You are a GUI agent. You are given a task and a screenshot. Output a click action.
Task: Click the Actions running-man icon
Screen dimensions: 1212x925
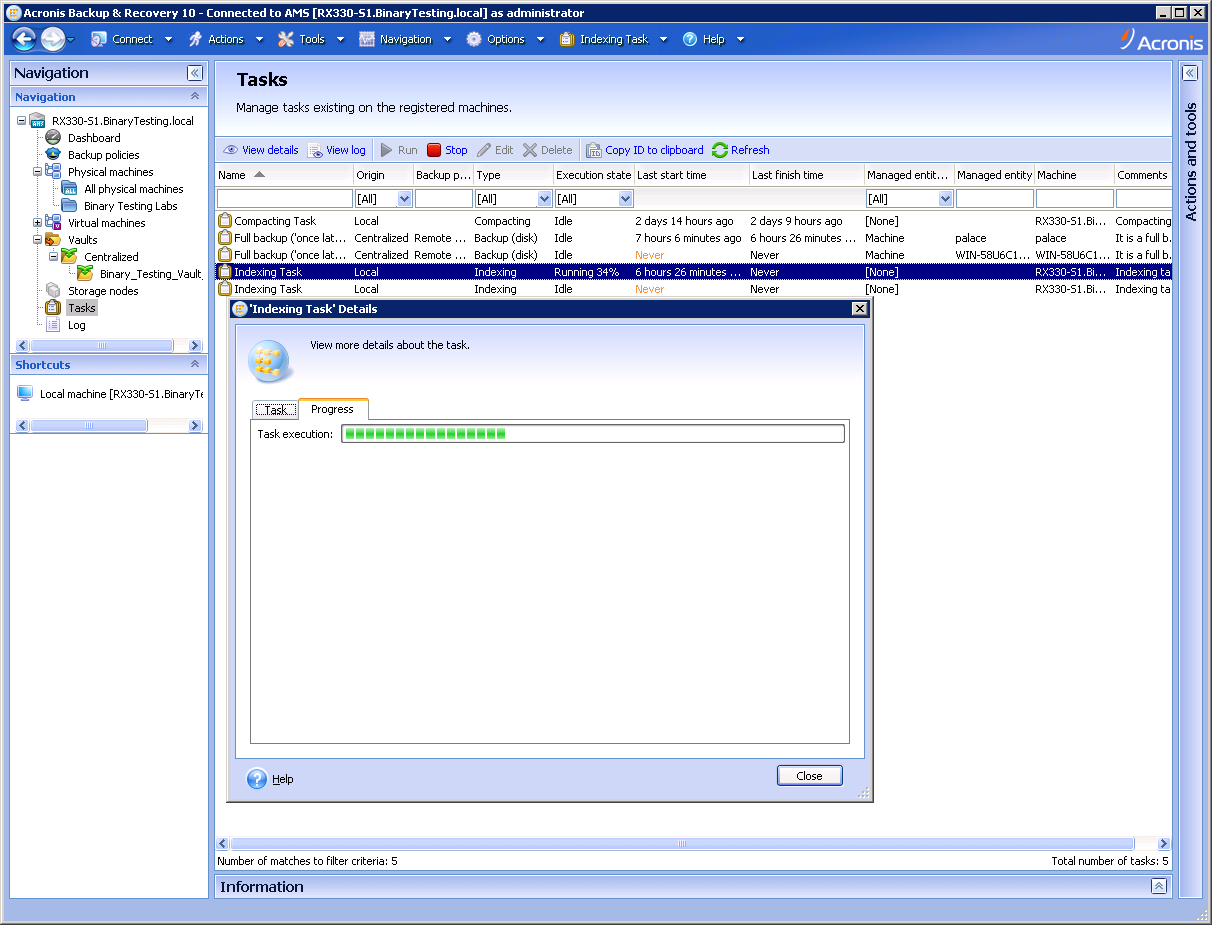(x=195, y=39)
